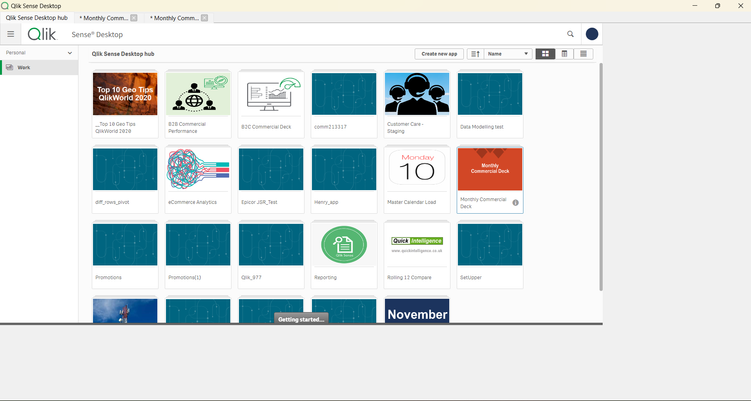This screenshot has height=401, width=751.
Task: Switch to first Monthly Comm... tab
Action: 102,18
